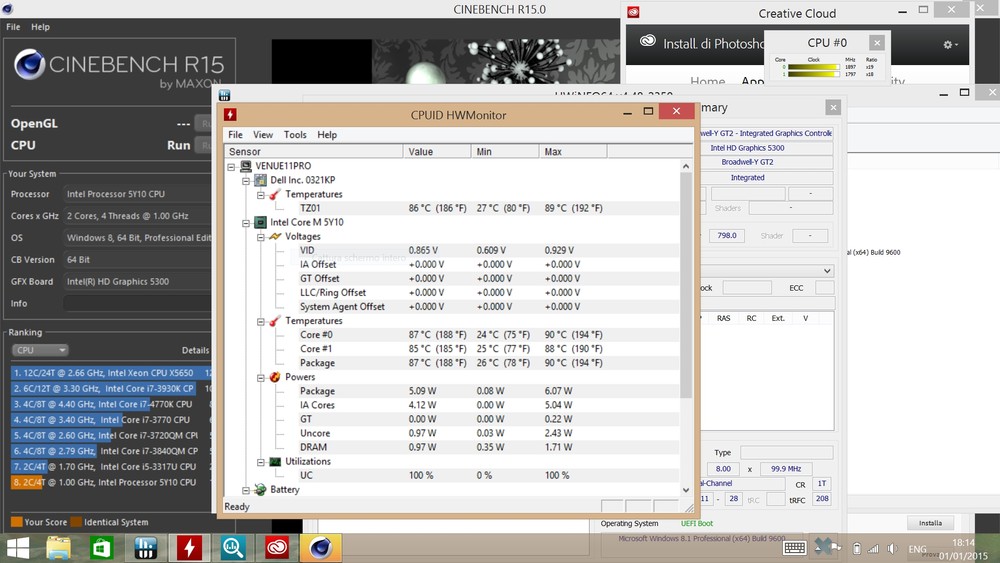
Task: Switch to HWMonitor in the taskbar
Action: pyautogui.click(x=189, y=548)
